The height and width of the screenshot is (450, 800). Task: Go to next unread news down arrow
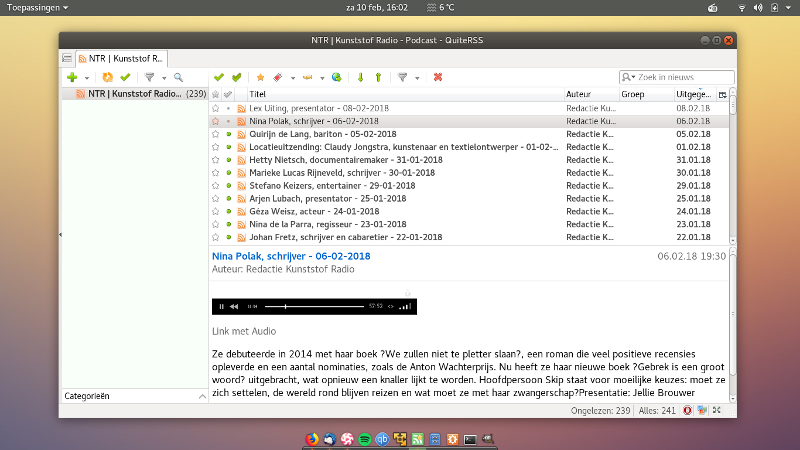pyautogui.click(x=360, y=77)
